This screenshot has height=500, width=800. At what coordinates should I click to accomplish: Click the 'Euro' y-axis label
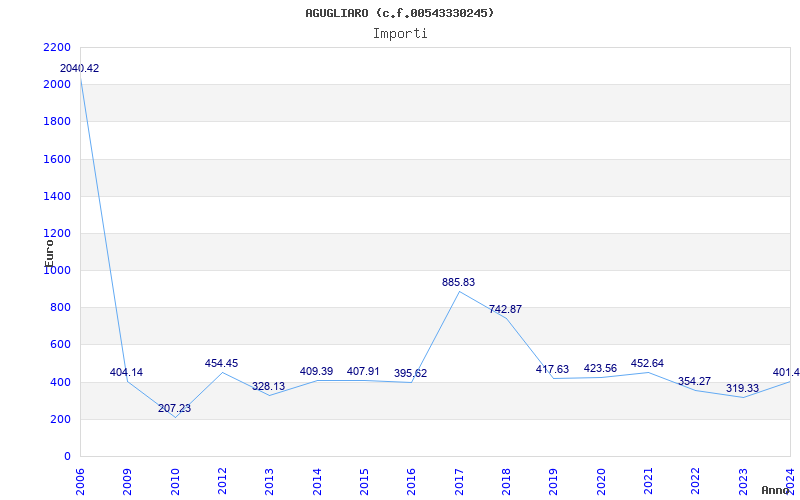point(49,253)
